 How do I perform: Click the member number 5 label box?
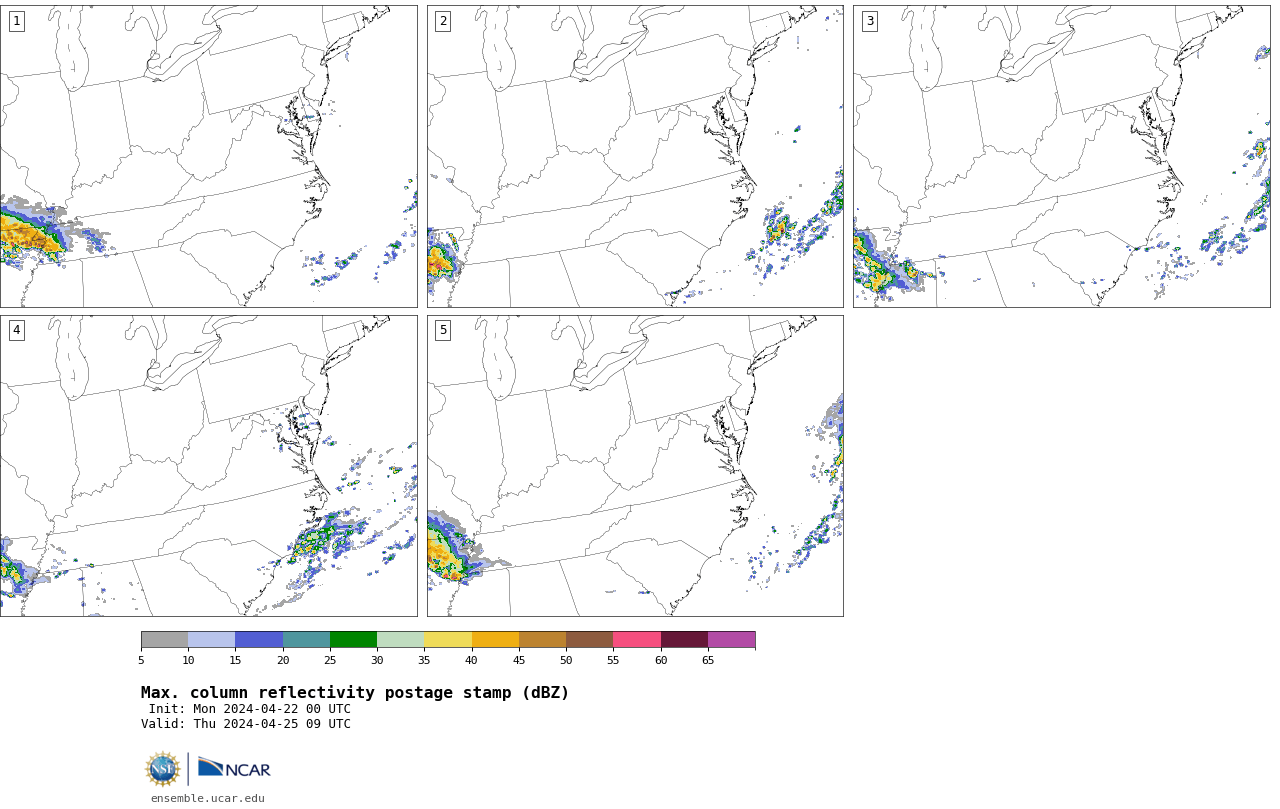point(443,330)
